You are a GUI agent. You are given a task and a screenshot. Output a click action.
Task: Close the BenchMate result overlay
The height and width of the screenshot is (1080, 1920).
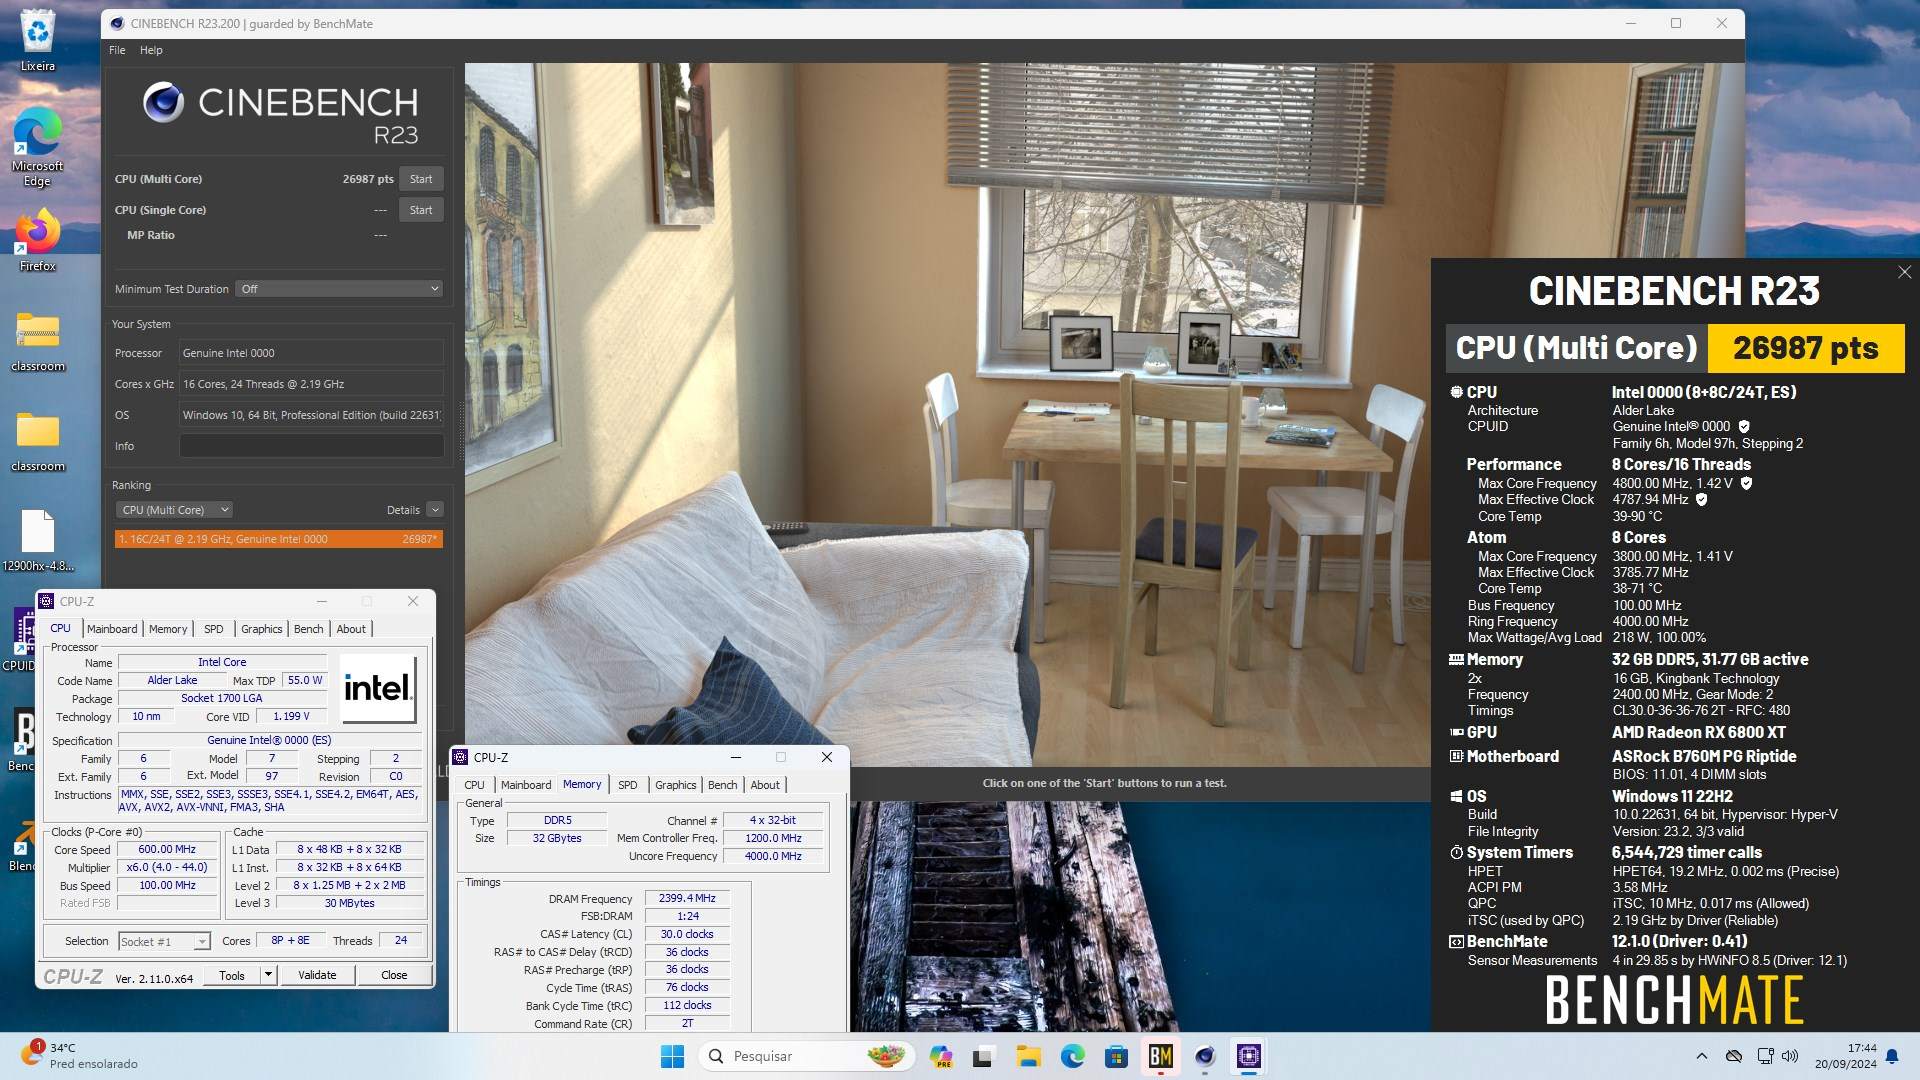(1904, 272)
